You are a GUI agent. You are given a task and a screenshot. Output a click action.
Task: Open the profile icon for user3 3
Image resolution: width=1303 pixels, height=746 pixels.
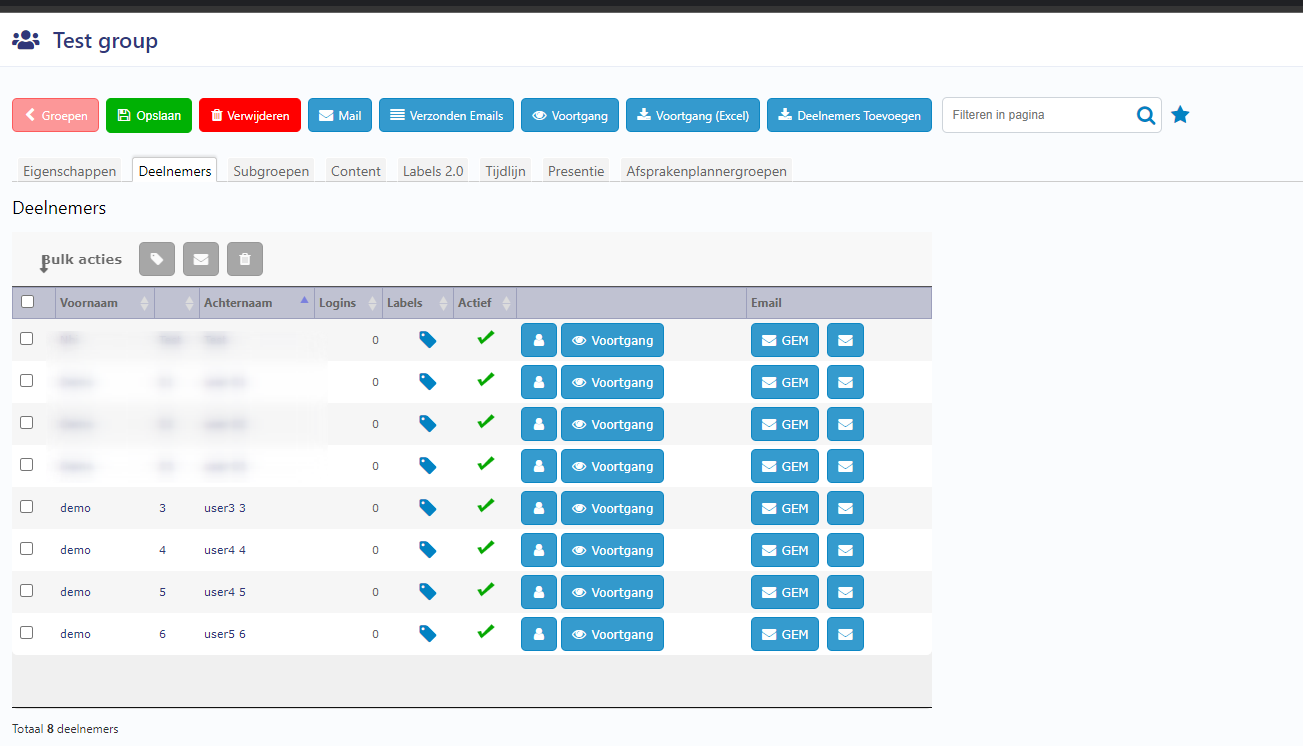click(x=539, y=508)
